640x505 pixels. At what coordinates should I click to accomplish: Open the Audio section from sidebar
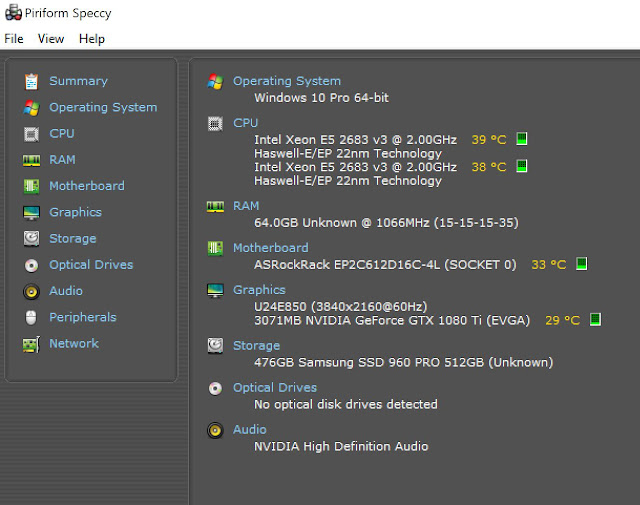(x=66, y=291)
